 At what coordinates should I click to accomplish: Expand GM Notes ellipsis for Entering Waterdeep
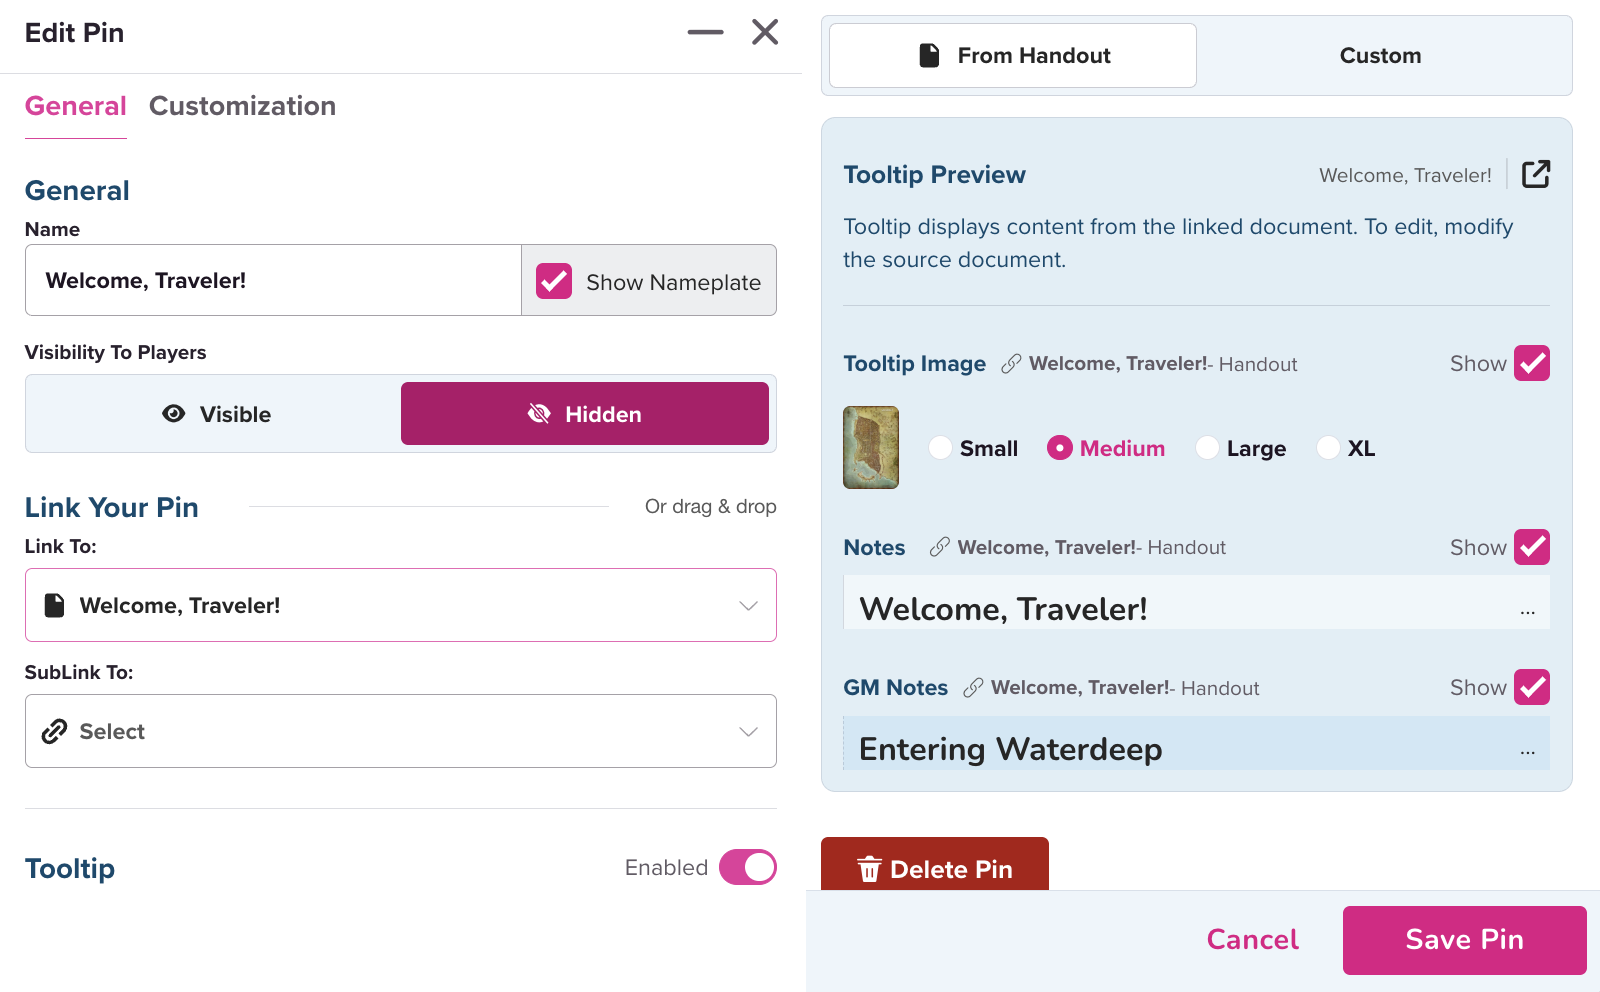click(1527, 751)
